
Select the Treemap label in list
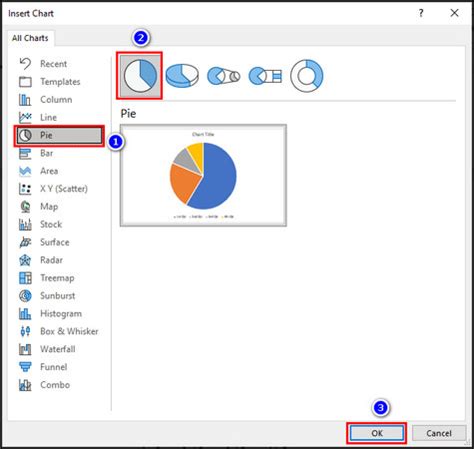[57, 278]
